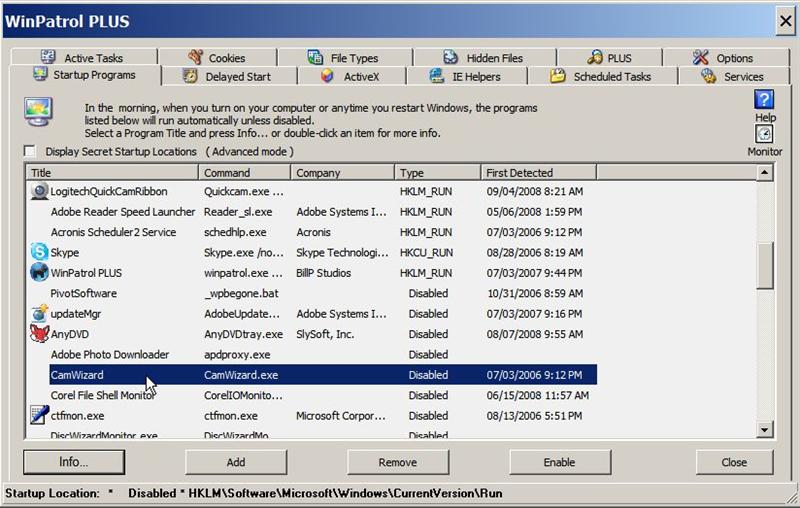Click the WinPatrol PLUS dog icon in list
This screenshot has width=800, height=508.
pos(39,272)
